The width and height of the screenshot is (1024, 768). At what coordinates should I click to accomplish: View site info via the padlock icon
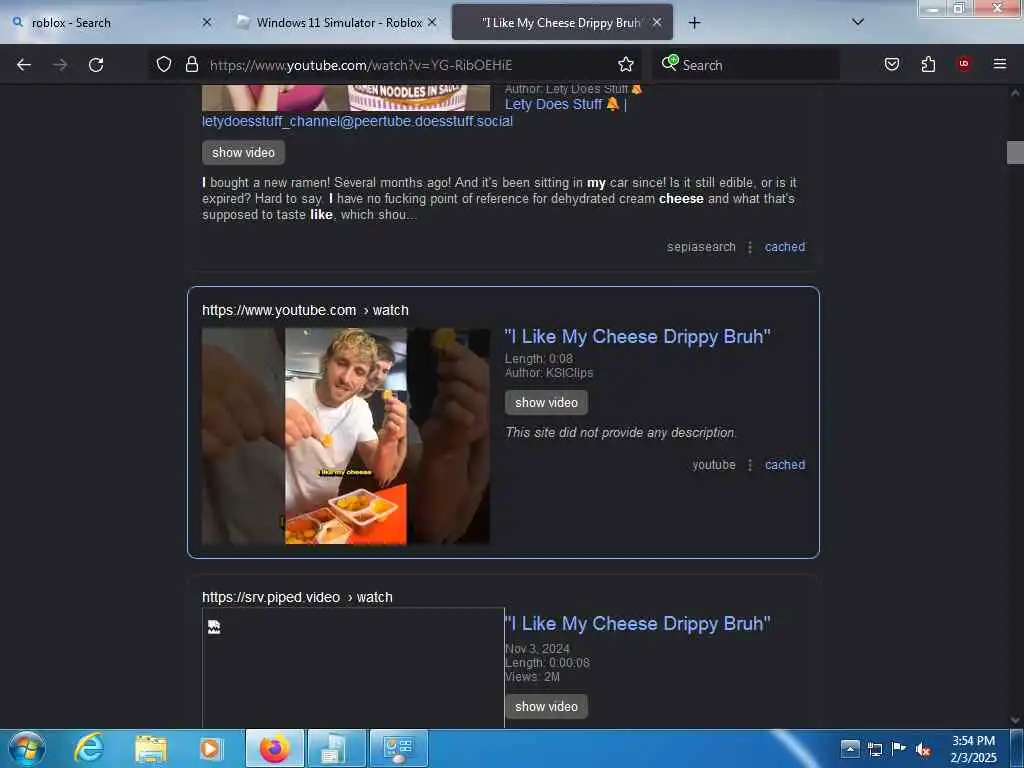(x=191, y=64)
